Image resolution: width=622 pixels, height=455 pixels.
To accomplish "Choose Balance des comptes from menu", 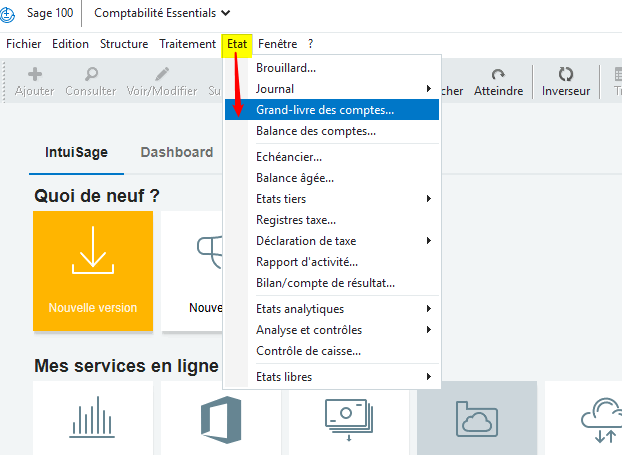I will tap(316, 131).
